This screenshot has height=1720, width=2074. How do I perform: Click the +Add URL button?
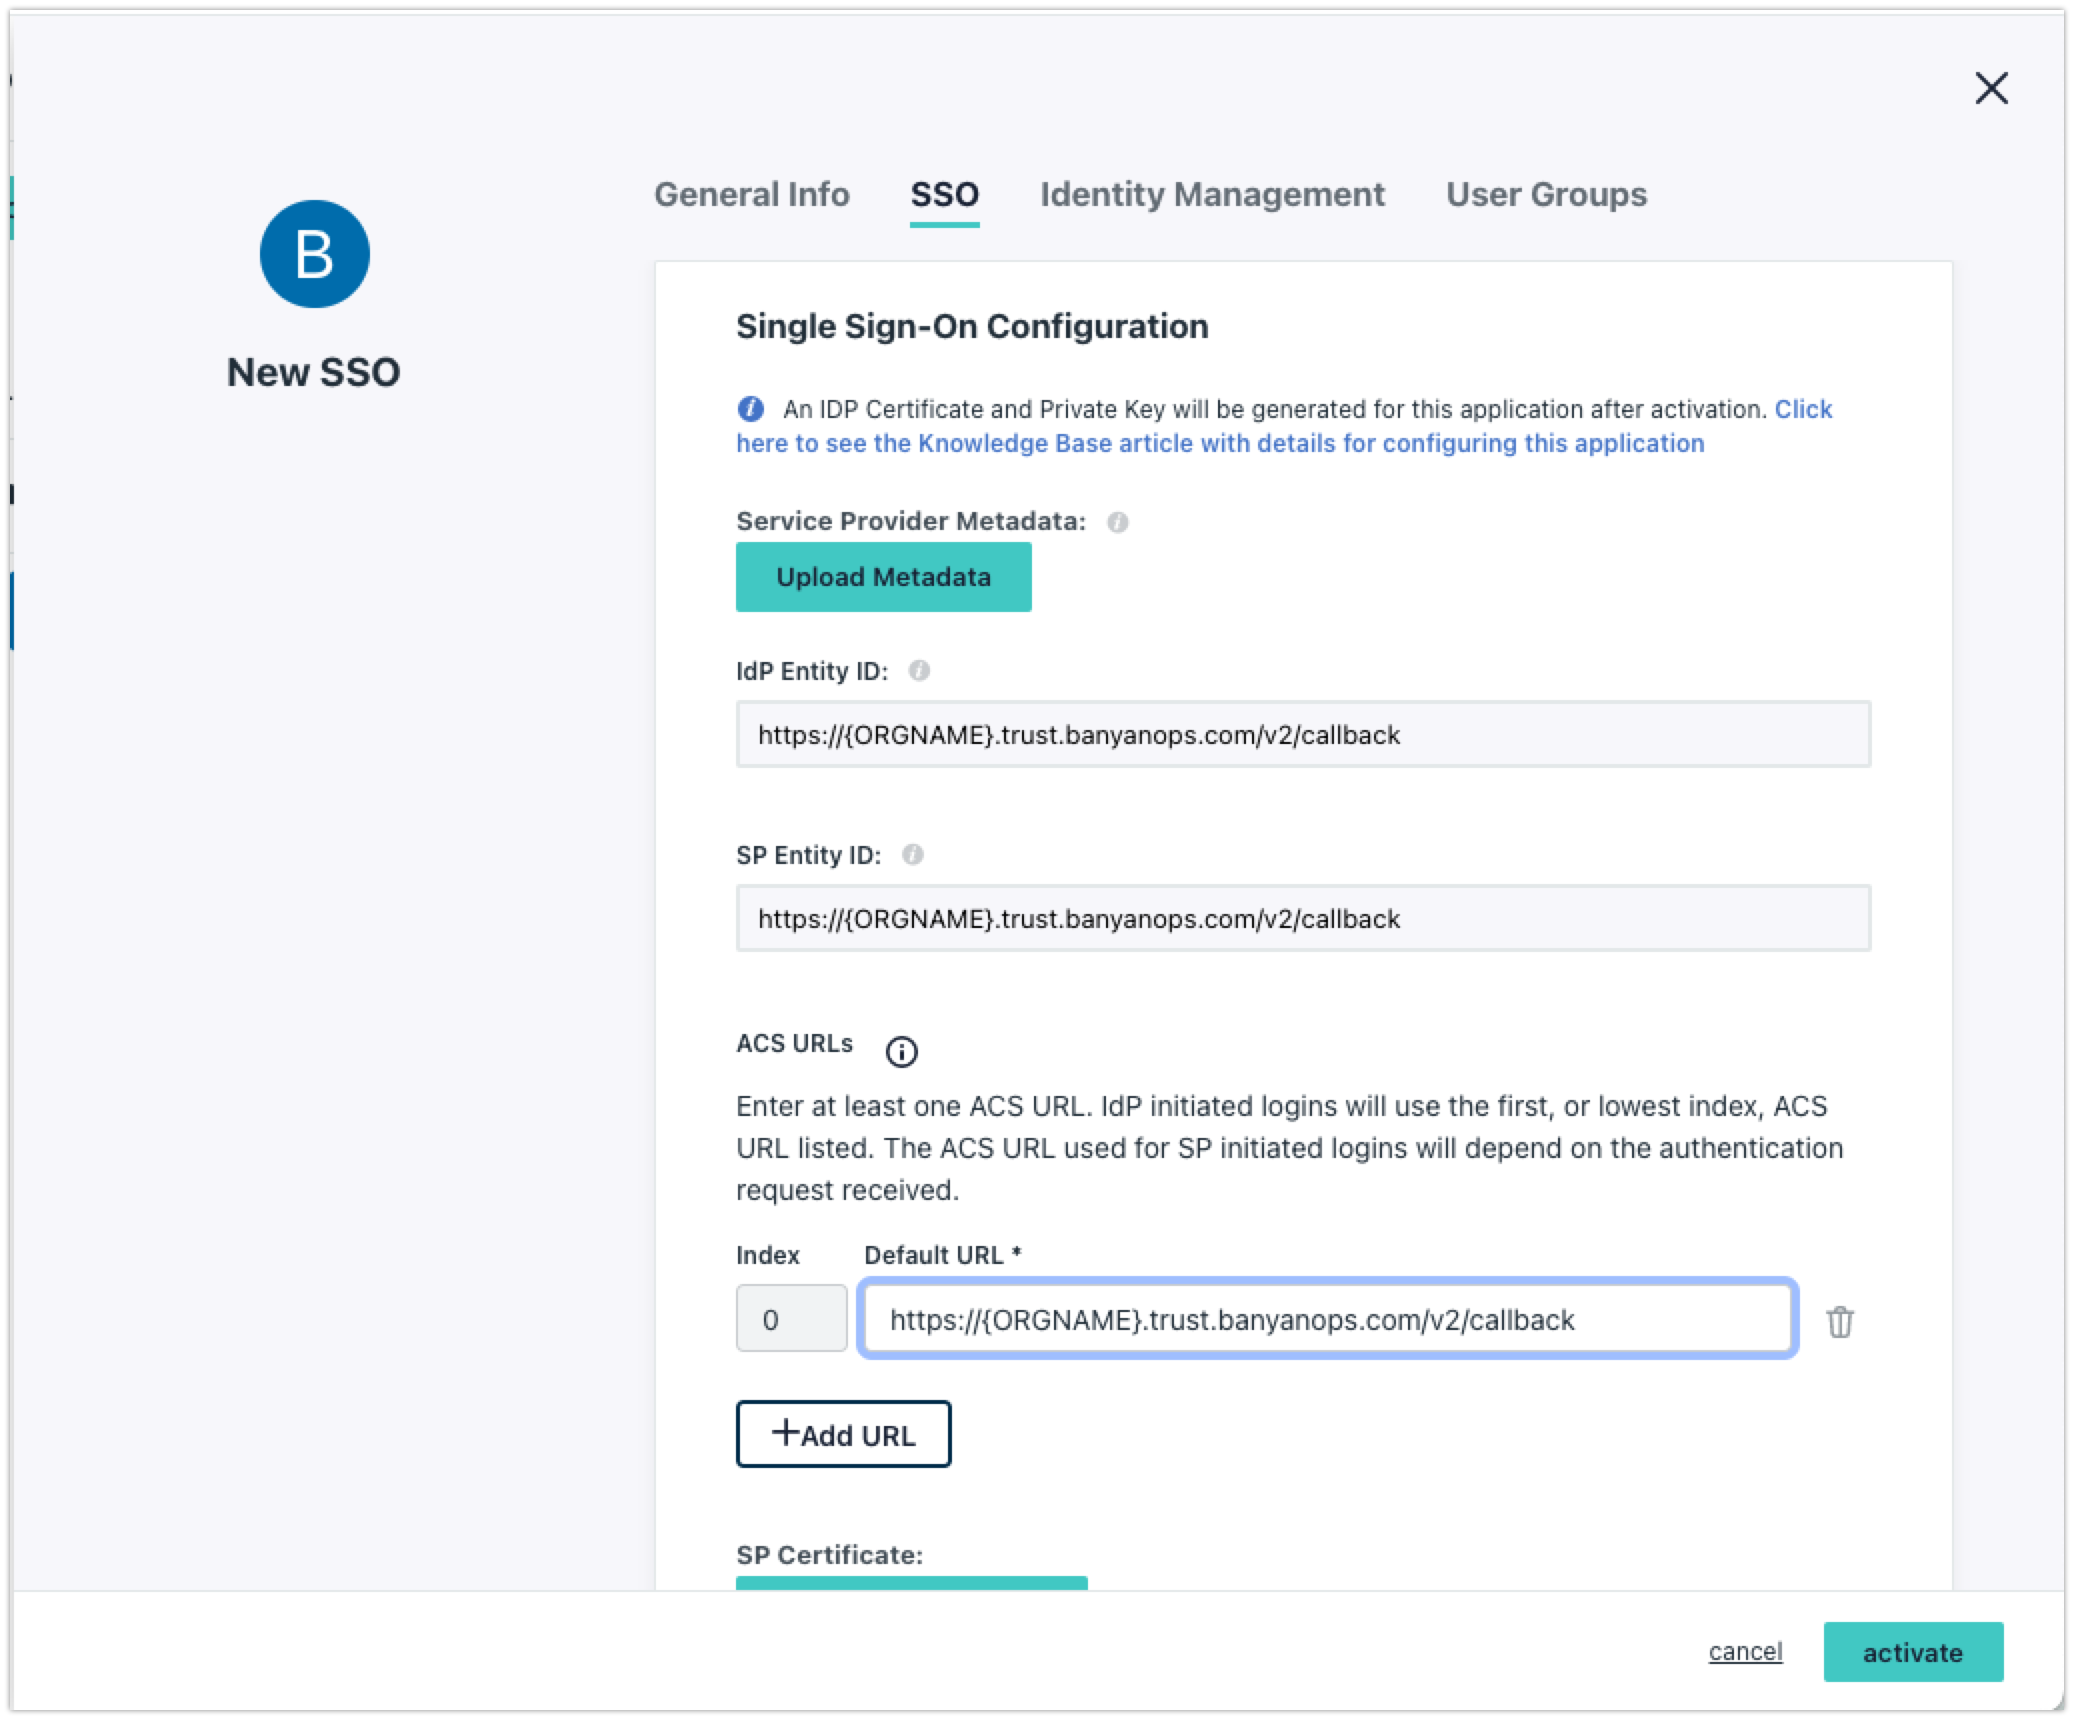tap(843, 1434)
